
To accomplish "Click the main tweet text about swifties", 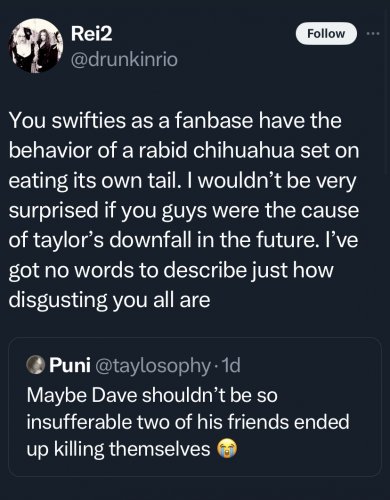I will tap(184, 210).
